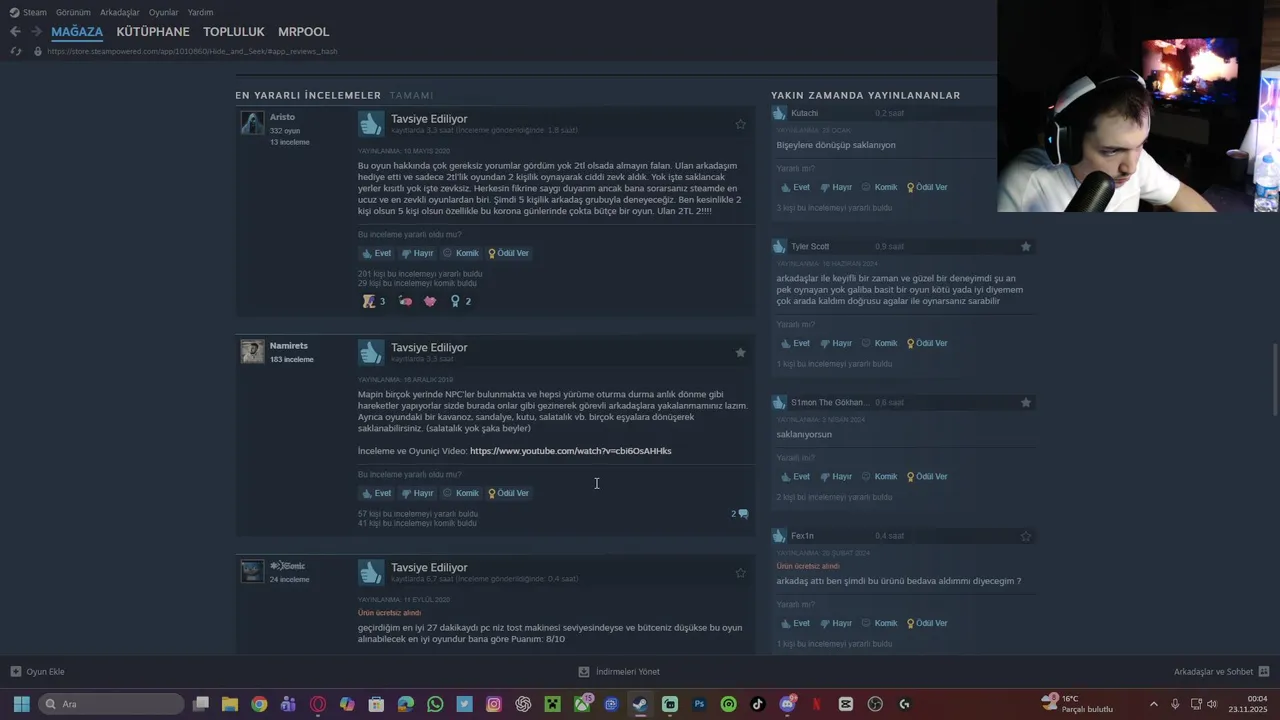Click the store URL address field
1280x720 pixels.
coord(192,51)
